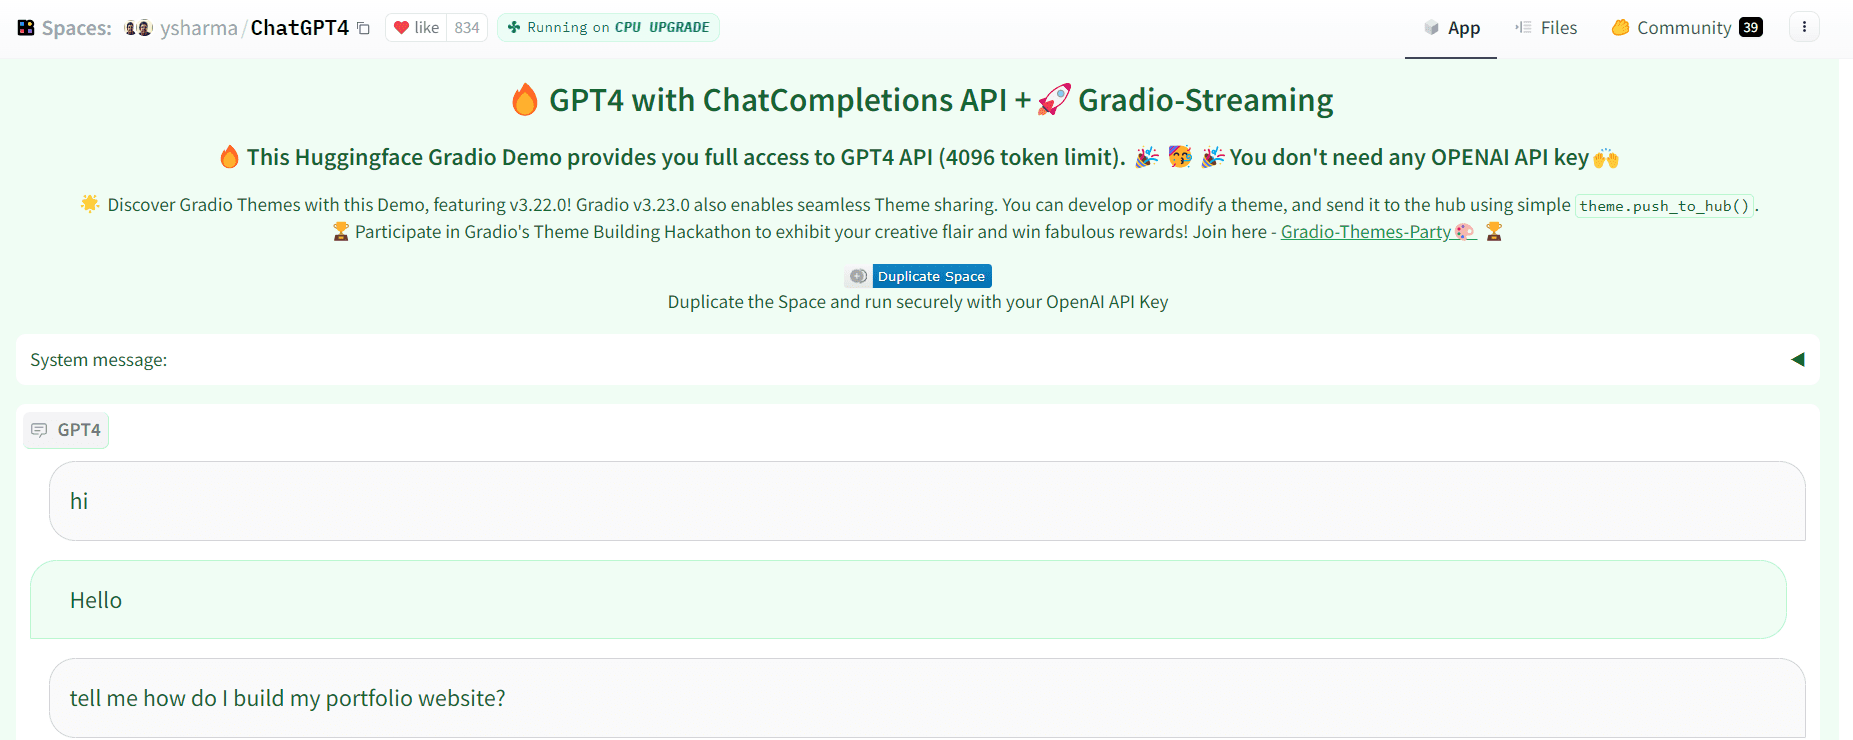Click the Running on CPU Upgrade badge
The width and height of the screenshot is (1853, 740).
608,28
